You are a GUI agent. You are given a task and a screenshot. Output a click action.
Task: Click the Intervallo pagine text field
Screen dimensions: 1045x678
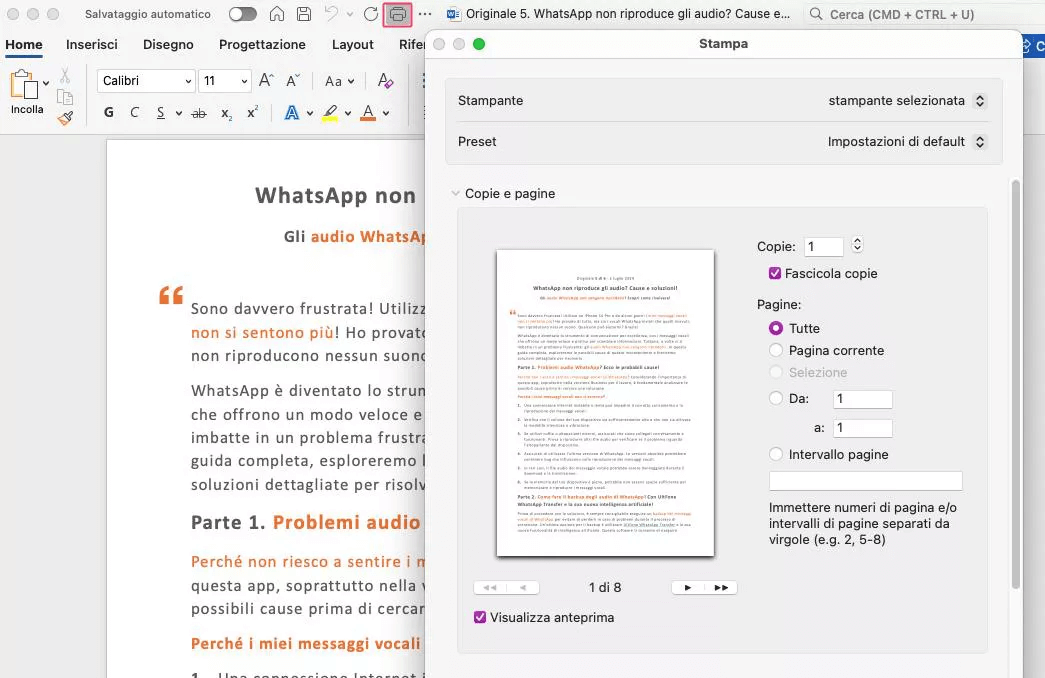click(865, 481)
